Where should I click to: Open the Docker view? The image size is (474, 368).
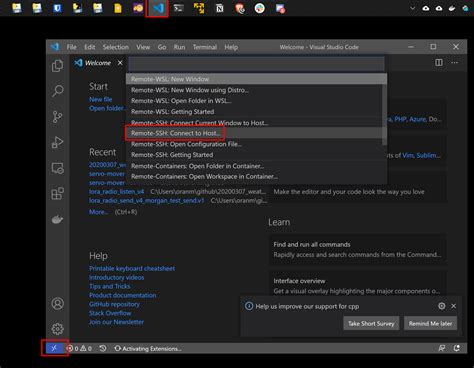[57, 219]
